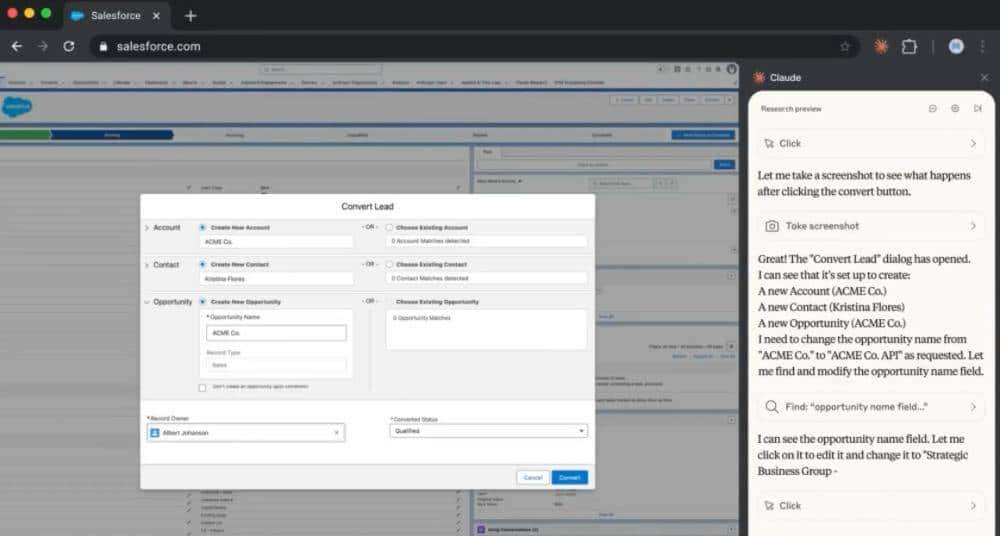The width and height of the screenshot is (1000, 536).
Task: Go back using the browser back arrow
Action: click(x=17, y=46)
